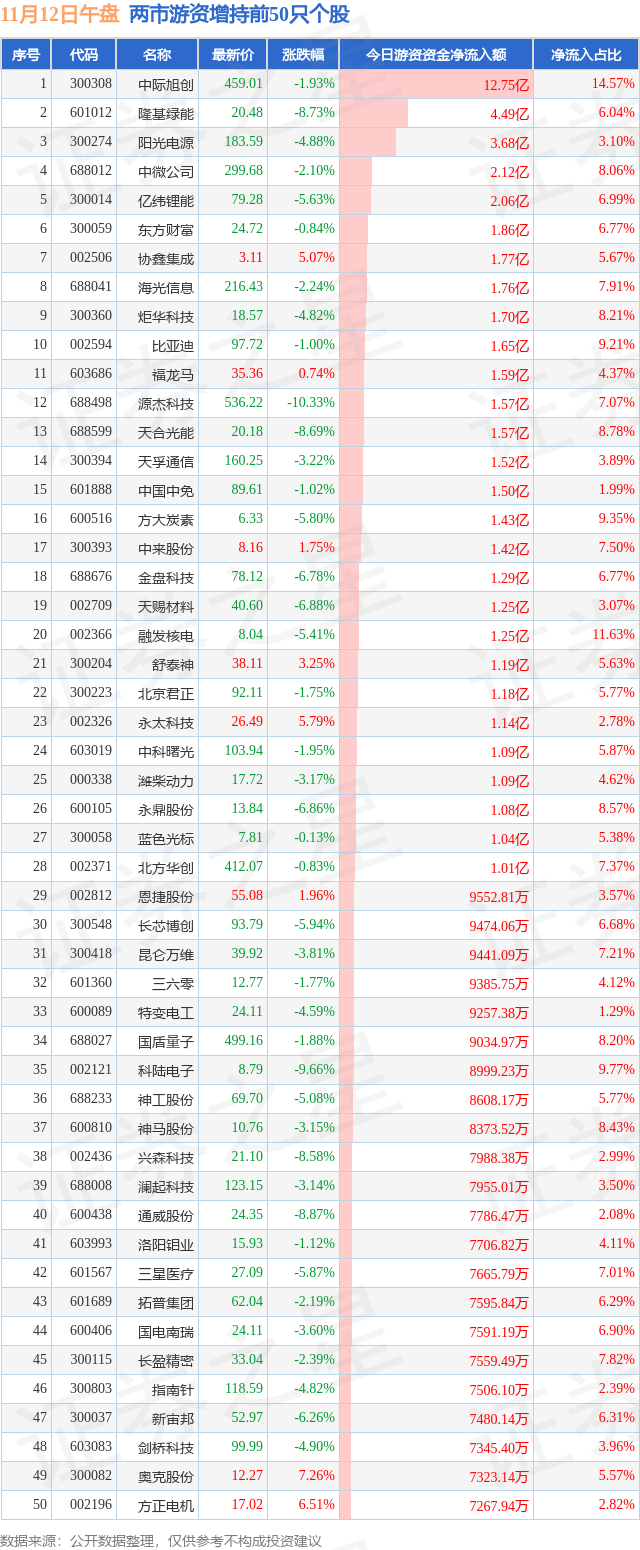This screenshot has width=640, height=1550.
Task: Click the stock name 福龙马
Action: [x=173, y=375]
